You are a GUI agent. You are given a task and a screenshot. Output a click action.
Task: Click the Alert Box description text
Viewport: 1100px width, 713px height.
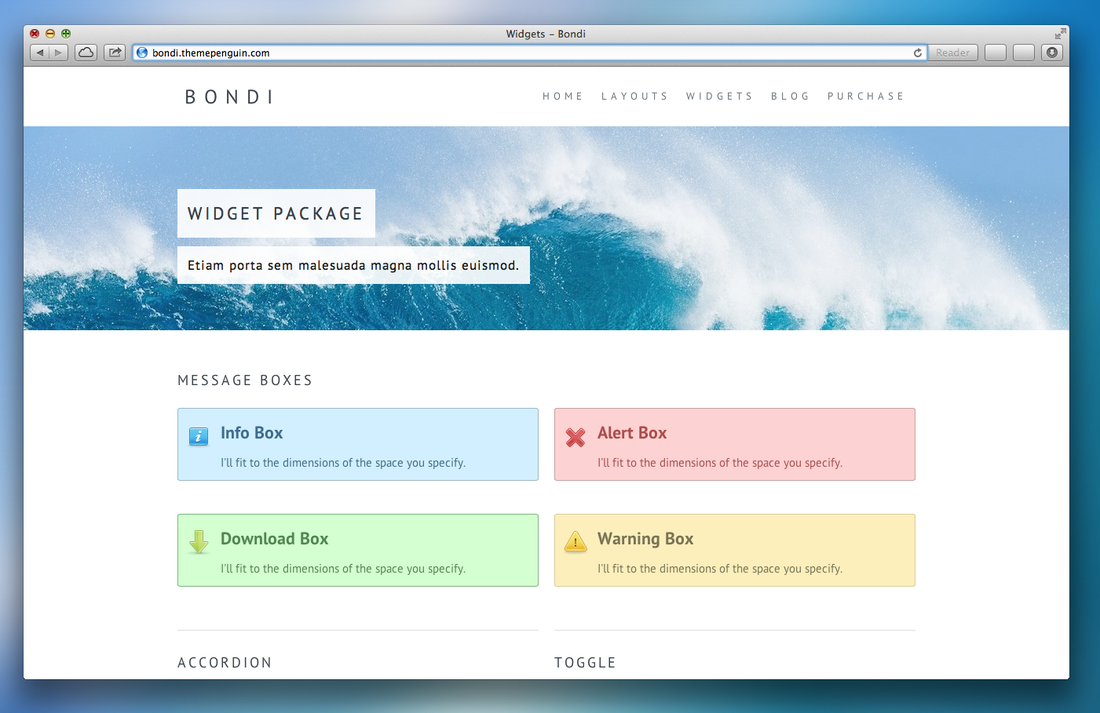click(x=720, y=463)
